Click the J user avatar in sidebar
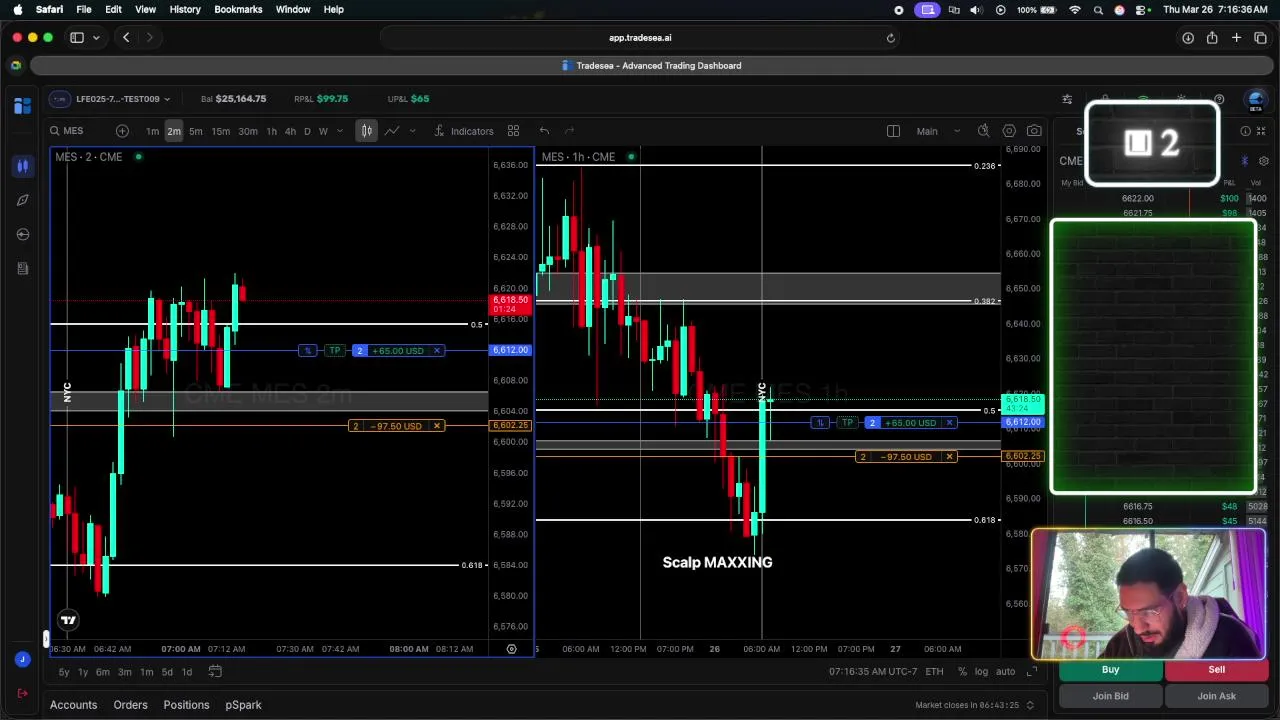Screen dimensions: 1280x720 point(22,659)
